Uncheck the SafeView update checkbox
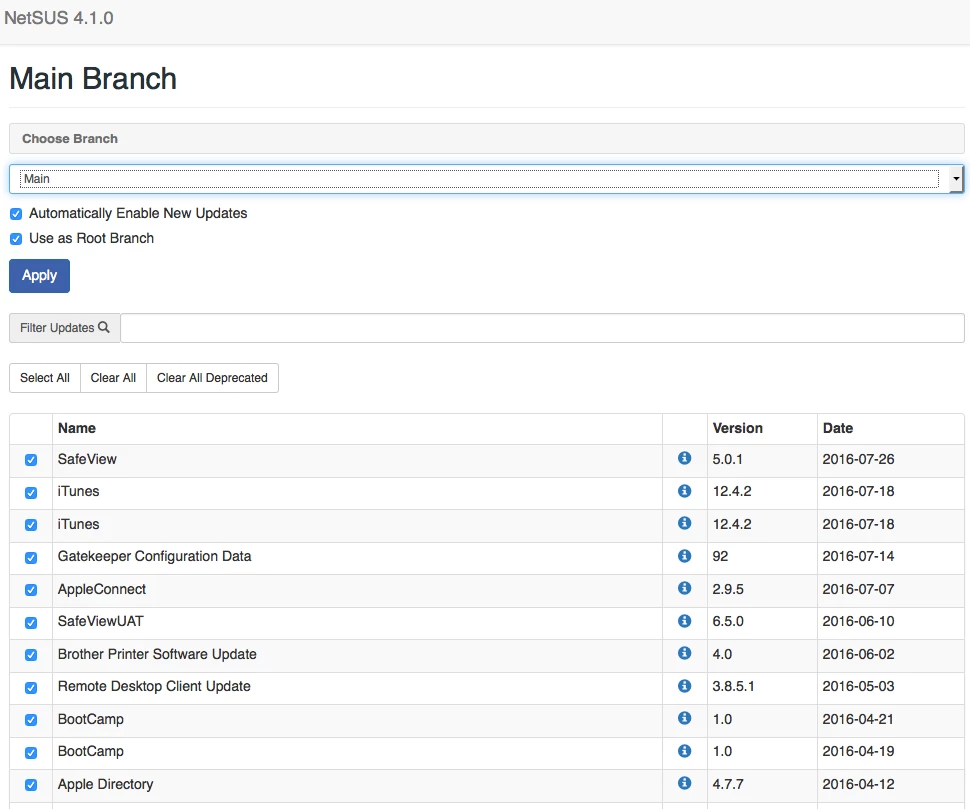970x809 pixels. pos(31,460)
